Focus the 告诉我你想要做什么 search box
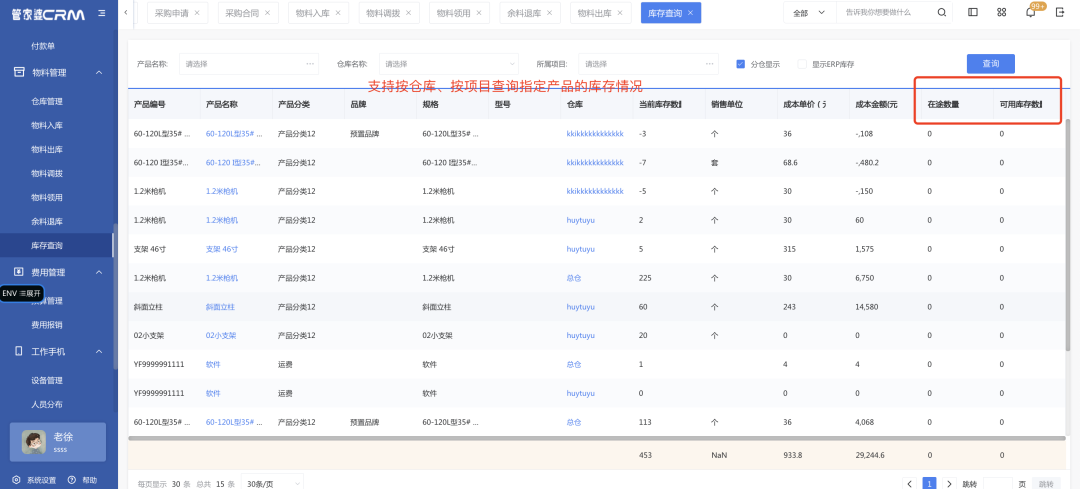The height and width of the screenshot is (489, 1080). [886, 12]
